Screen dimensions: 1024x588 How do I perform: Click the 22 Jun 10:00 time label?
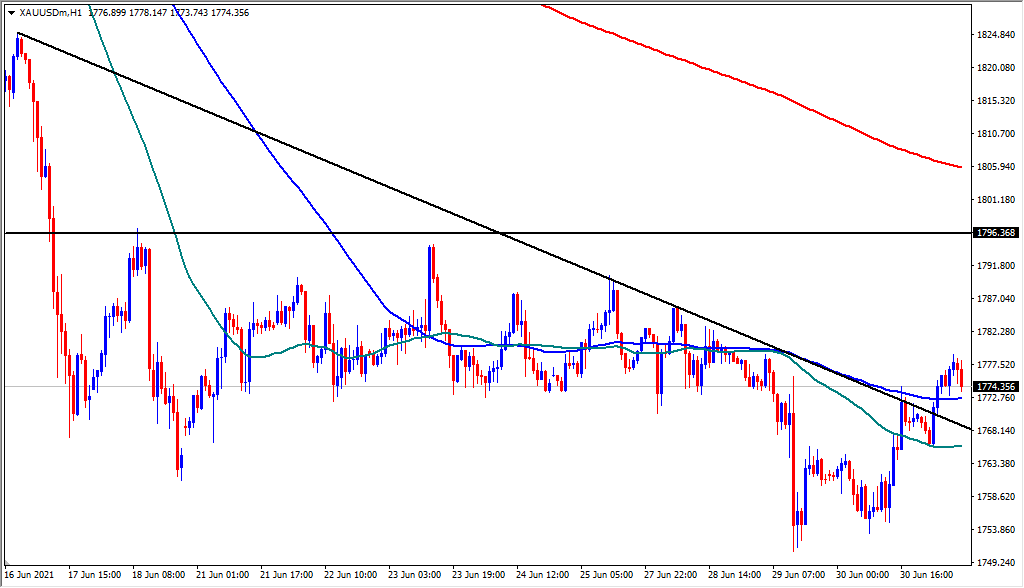(x=351, y=575)
